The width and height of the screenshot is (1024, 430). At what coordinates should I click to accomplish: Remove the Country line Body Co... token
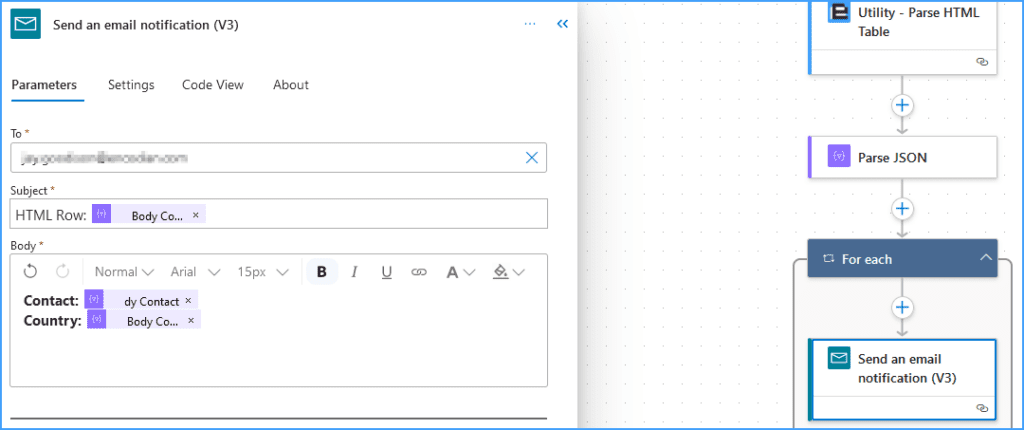[x=191, y=320]
